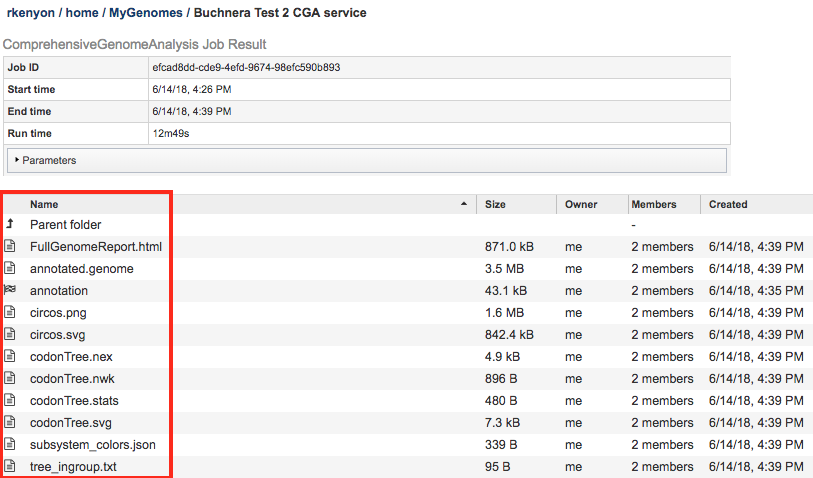Click the file icon beside subsystem_colors.json

10,444
